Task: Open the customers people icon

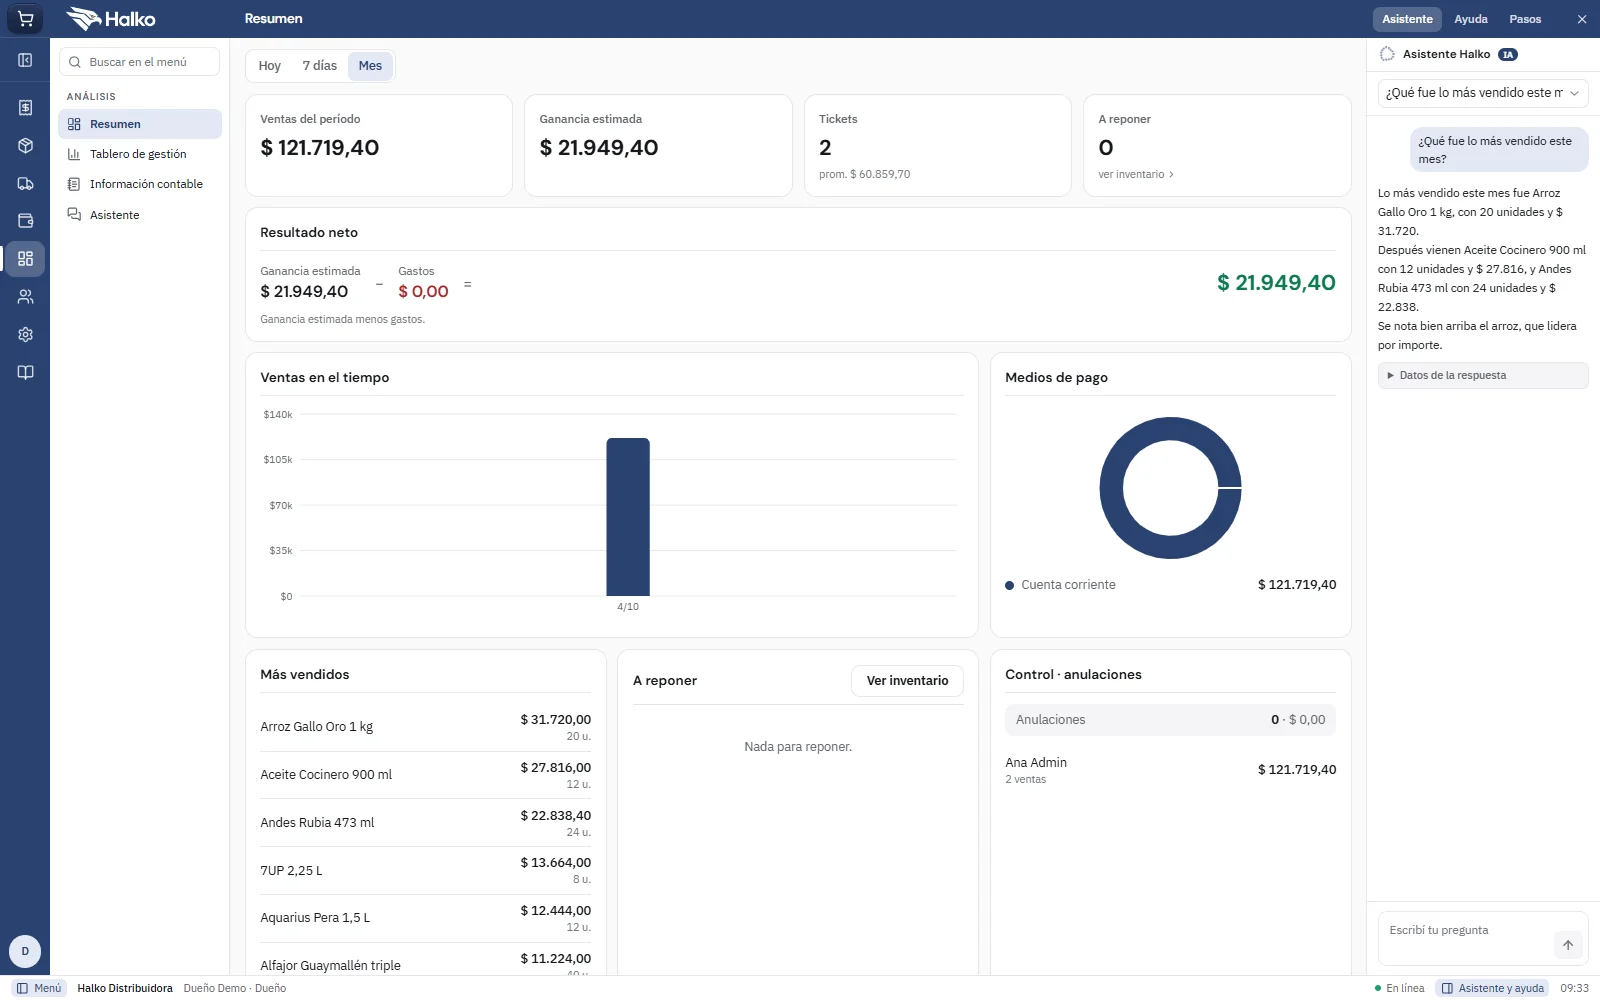Action: tap(25, 297)
